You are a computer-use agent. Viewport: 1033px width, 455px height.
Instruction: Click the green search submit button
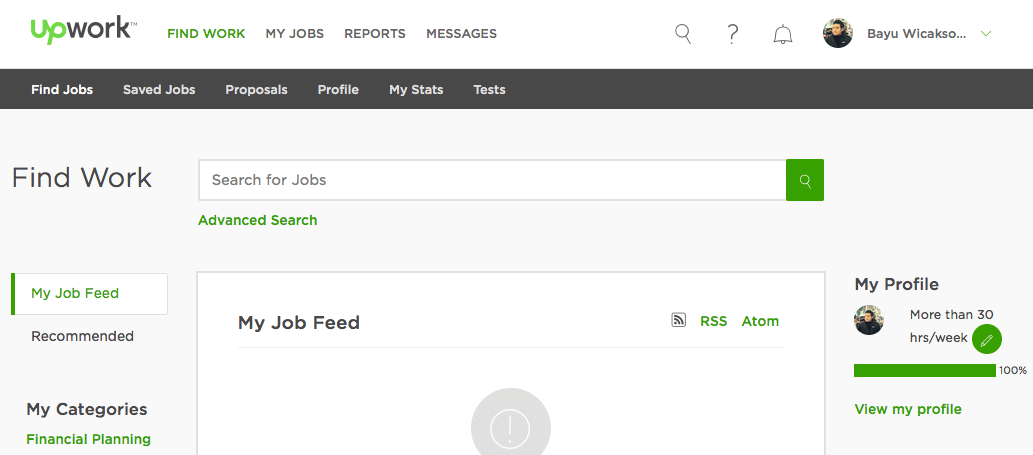point(805,180)
